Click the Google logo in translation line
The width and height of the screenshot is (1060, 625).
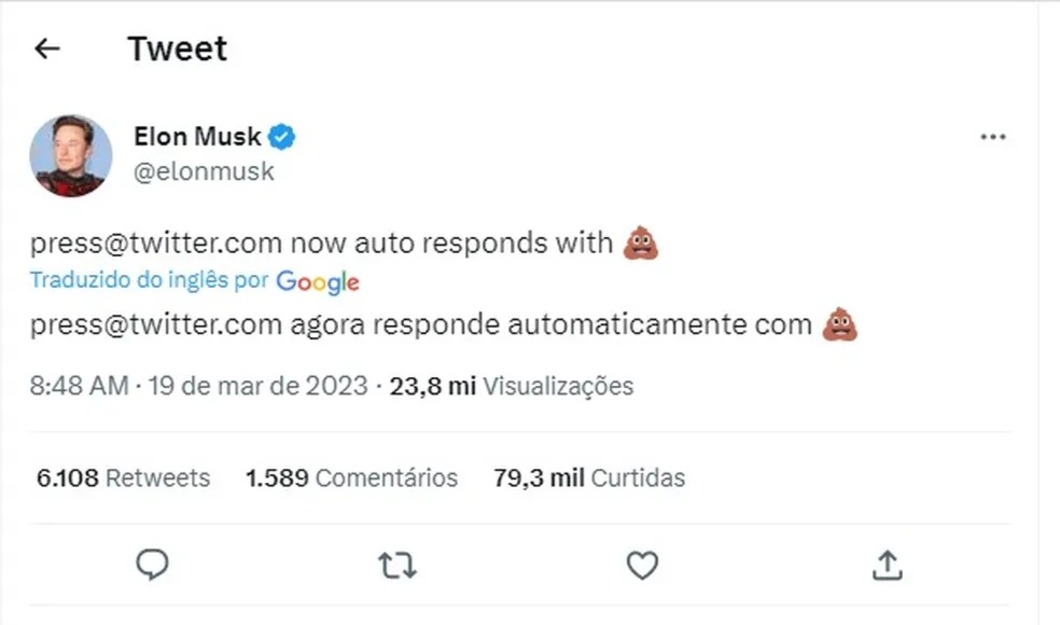click(x=317, y=282)
